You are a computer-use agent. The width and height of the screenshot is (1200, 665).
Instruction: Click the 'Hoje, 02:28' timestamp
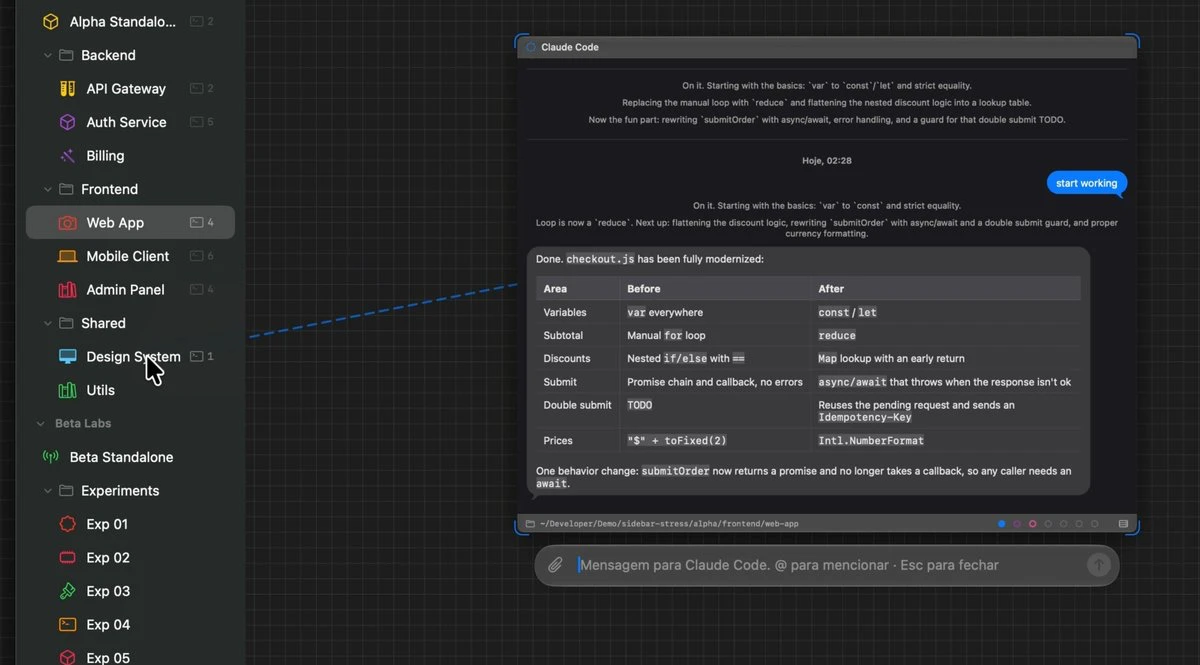tap(827, 160)
